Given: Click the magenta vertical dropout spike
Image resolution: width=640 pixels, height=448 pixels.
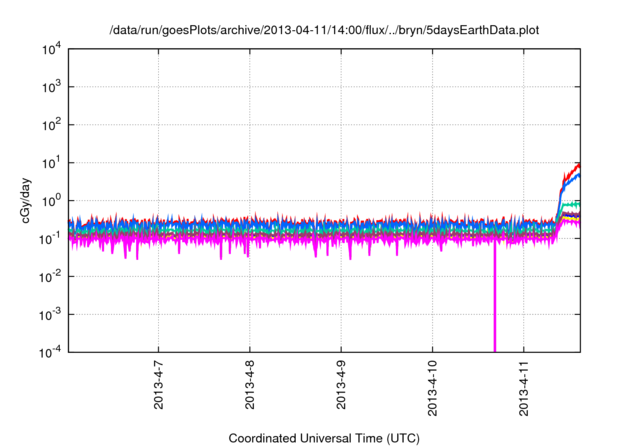Looking at the screenshot, I should click(x=495, y=298).
